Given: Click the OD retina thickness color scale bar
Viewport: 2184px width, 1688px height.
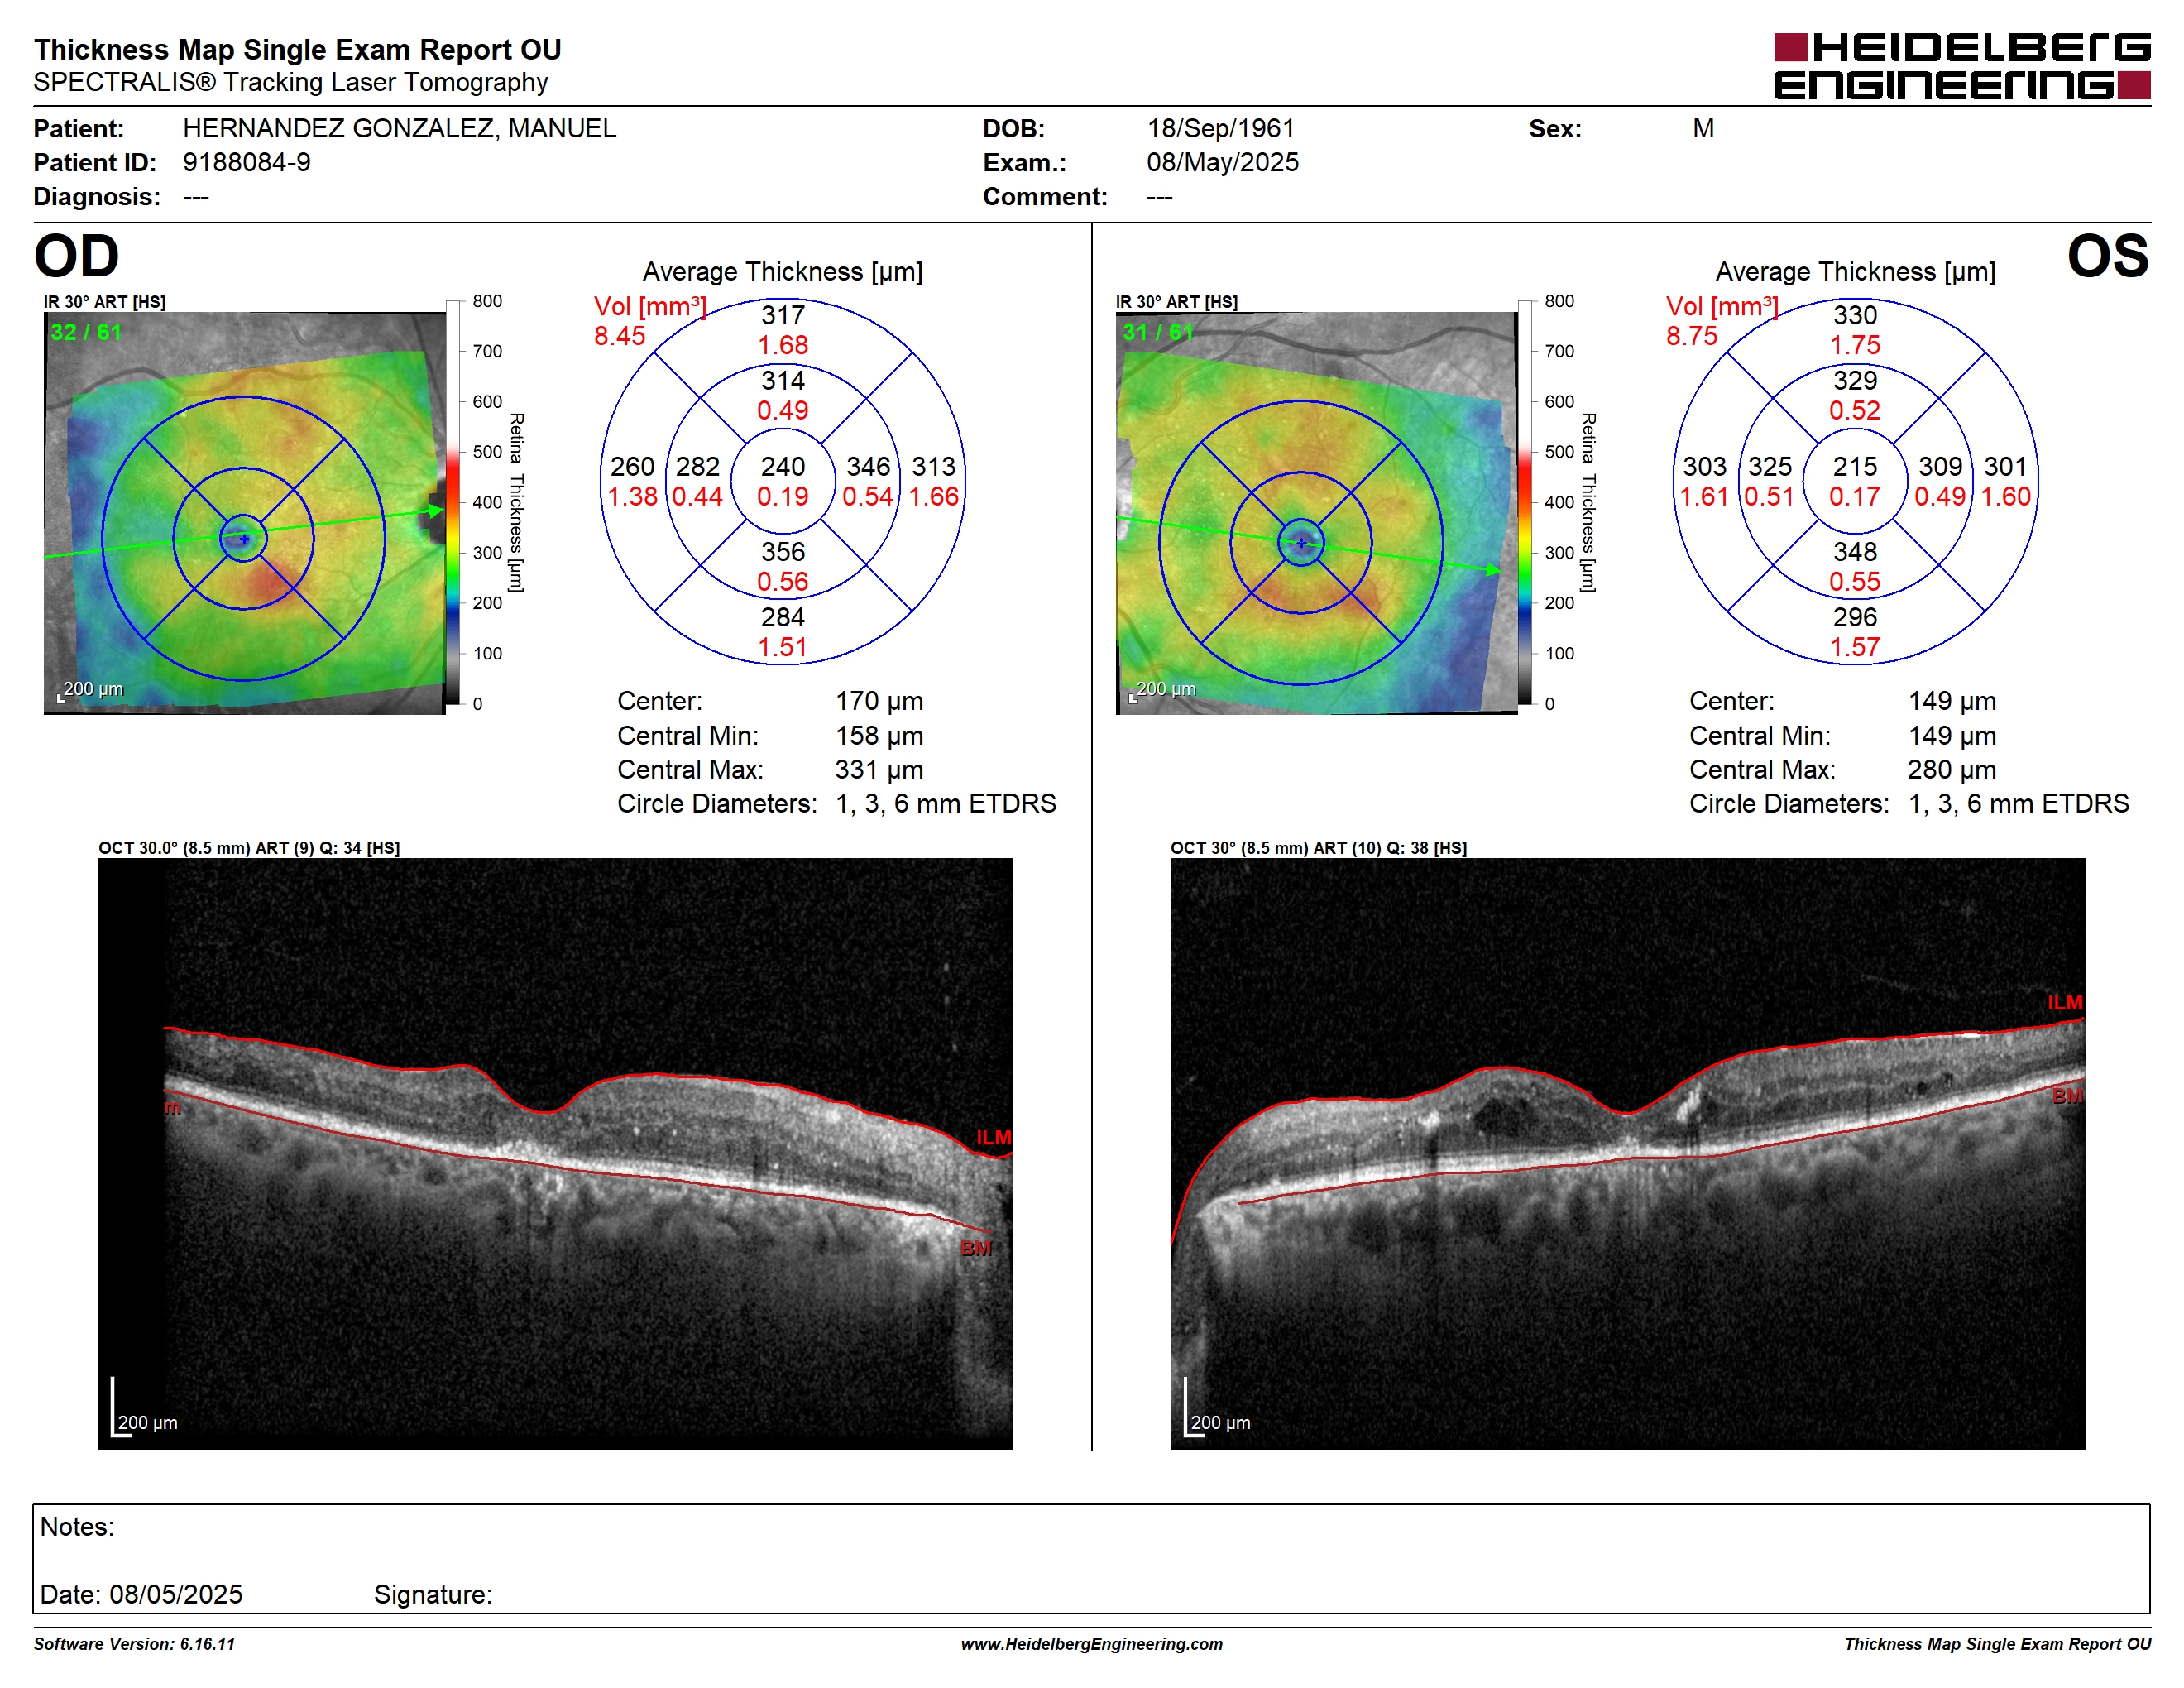Looking at the screenshot, I should pyautogui.click(x=453, y=502).
